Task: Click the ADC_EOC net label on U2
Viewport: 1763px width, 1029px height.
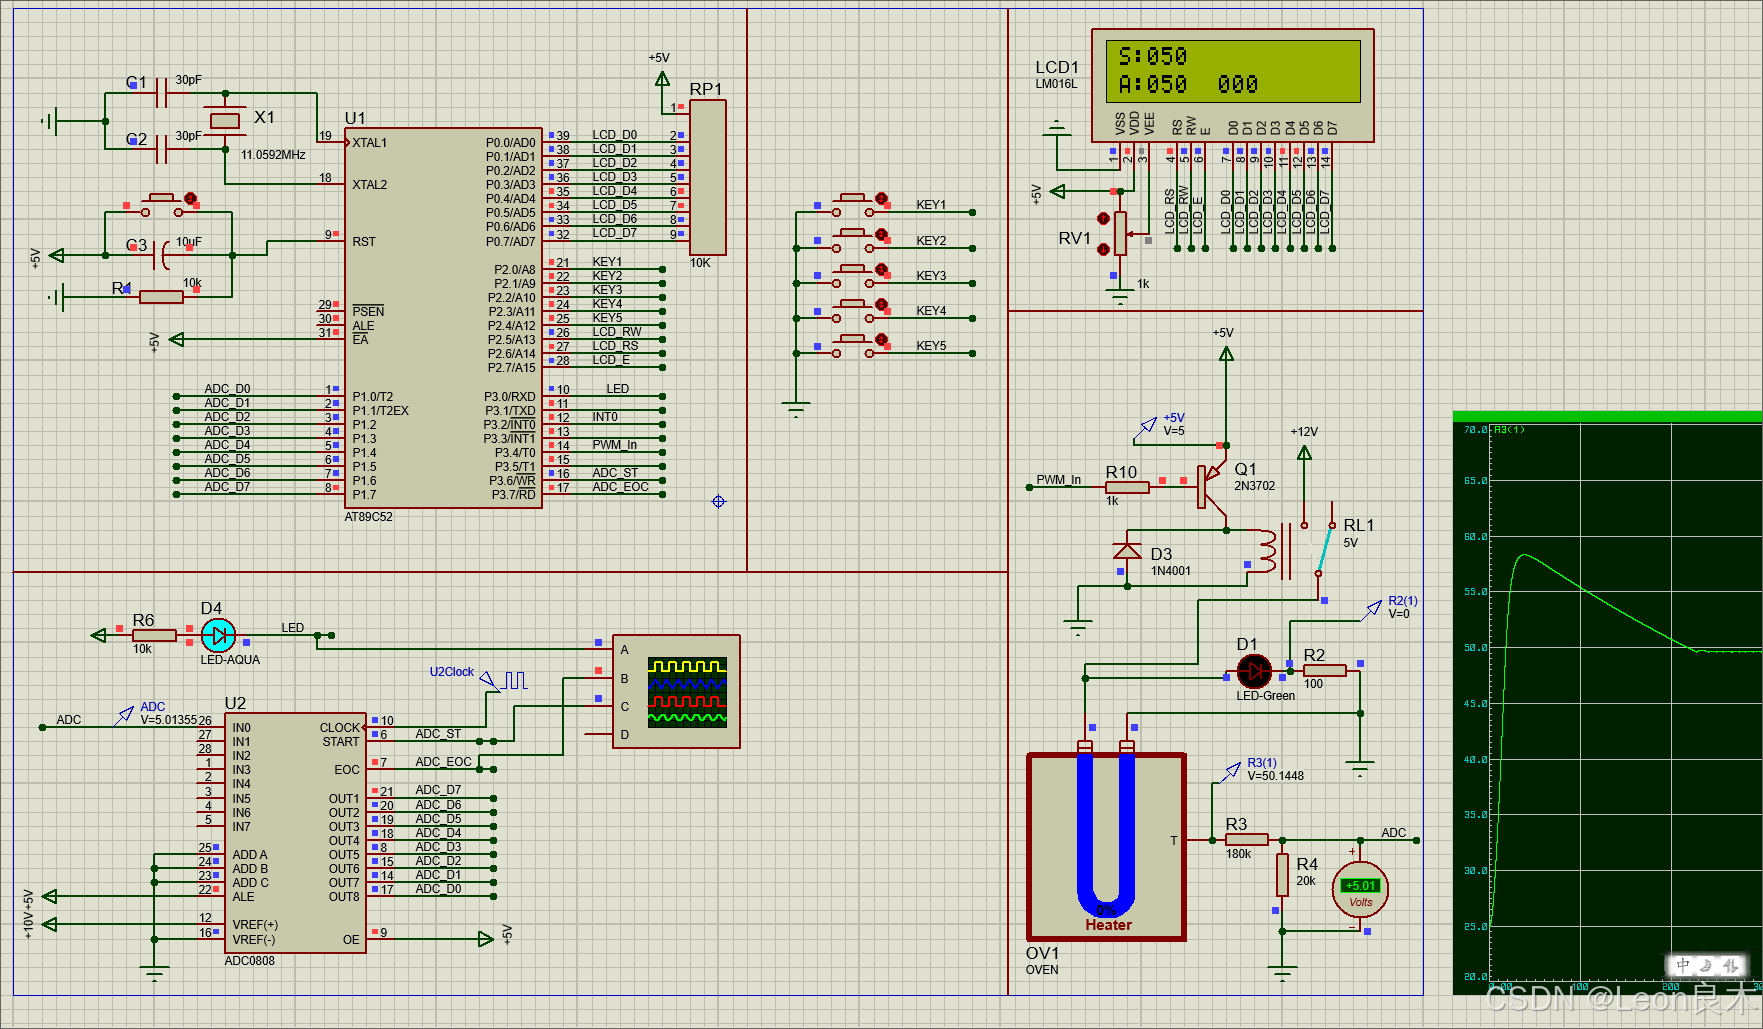Action: 443,762
